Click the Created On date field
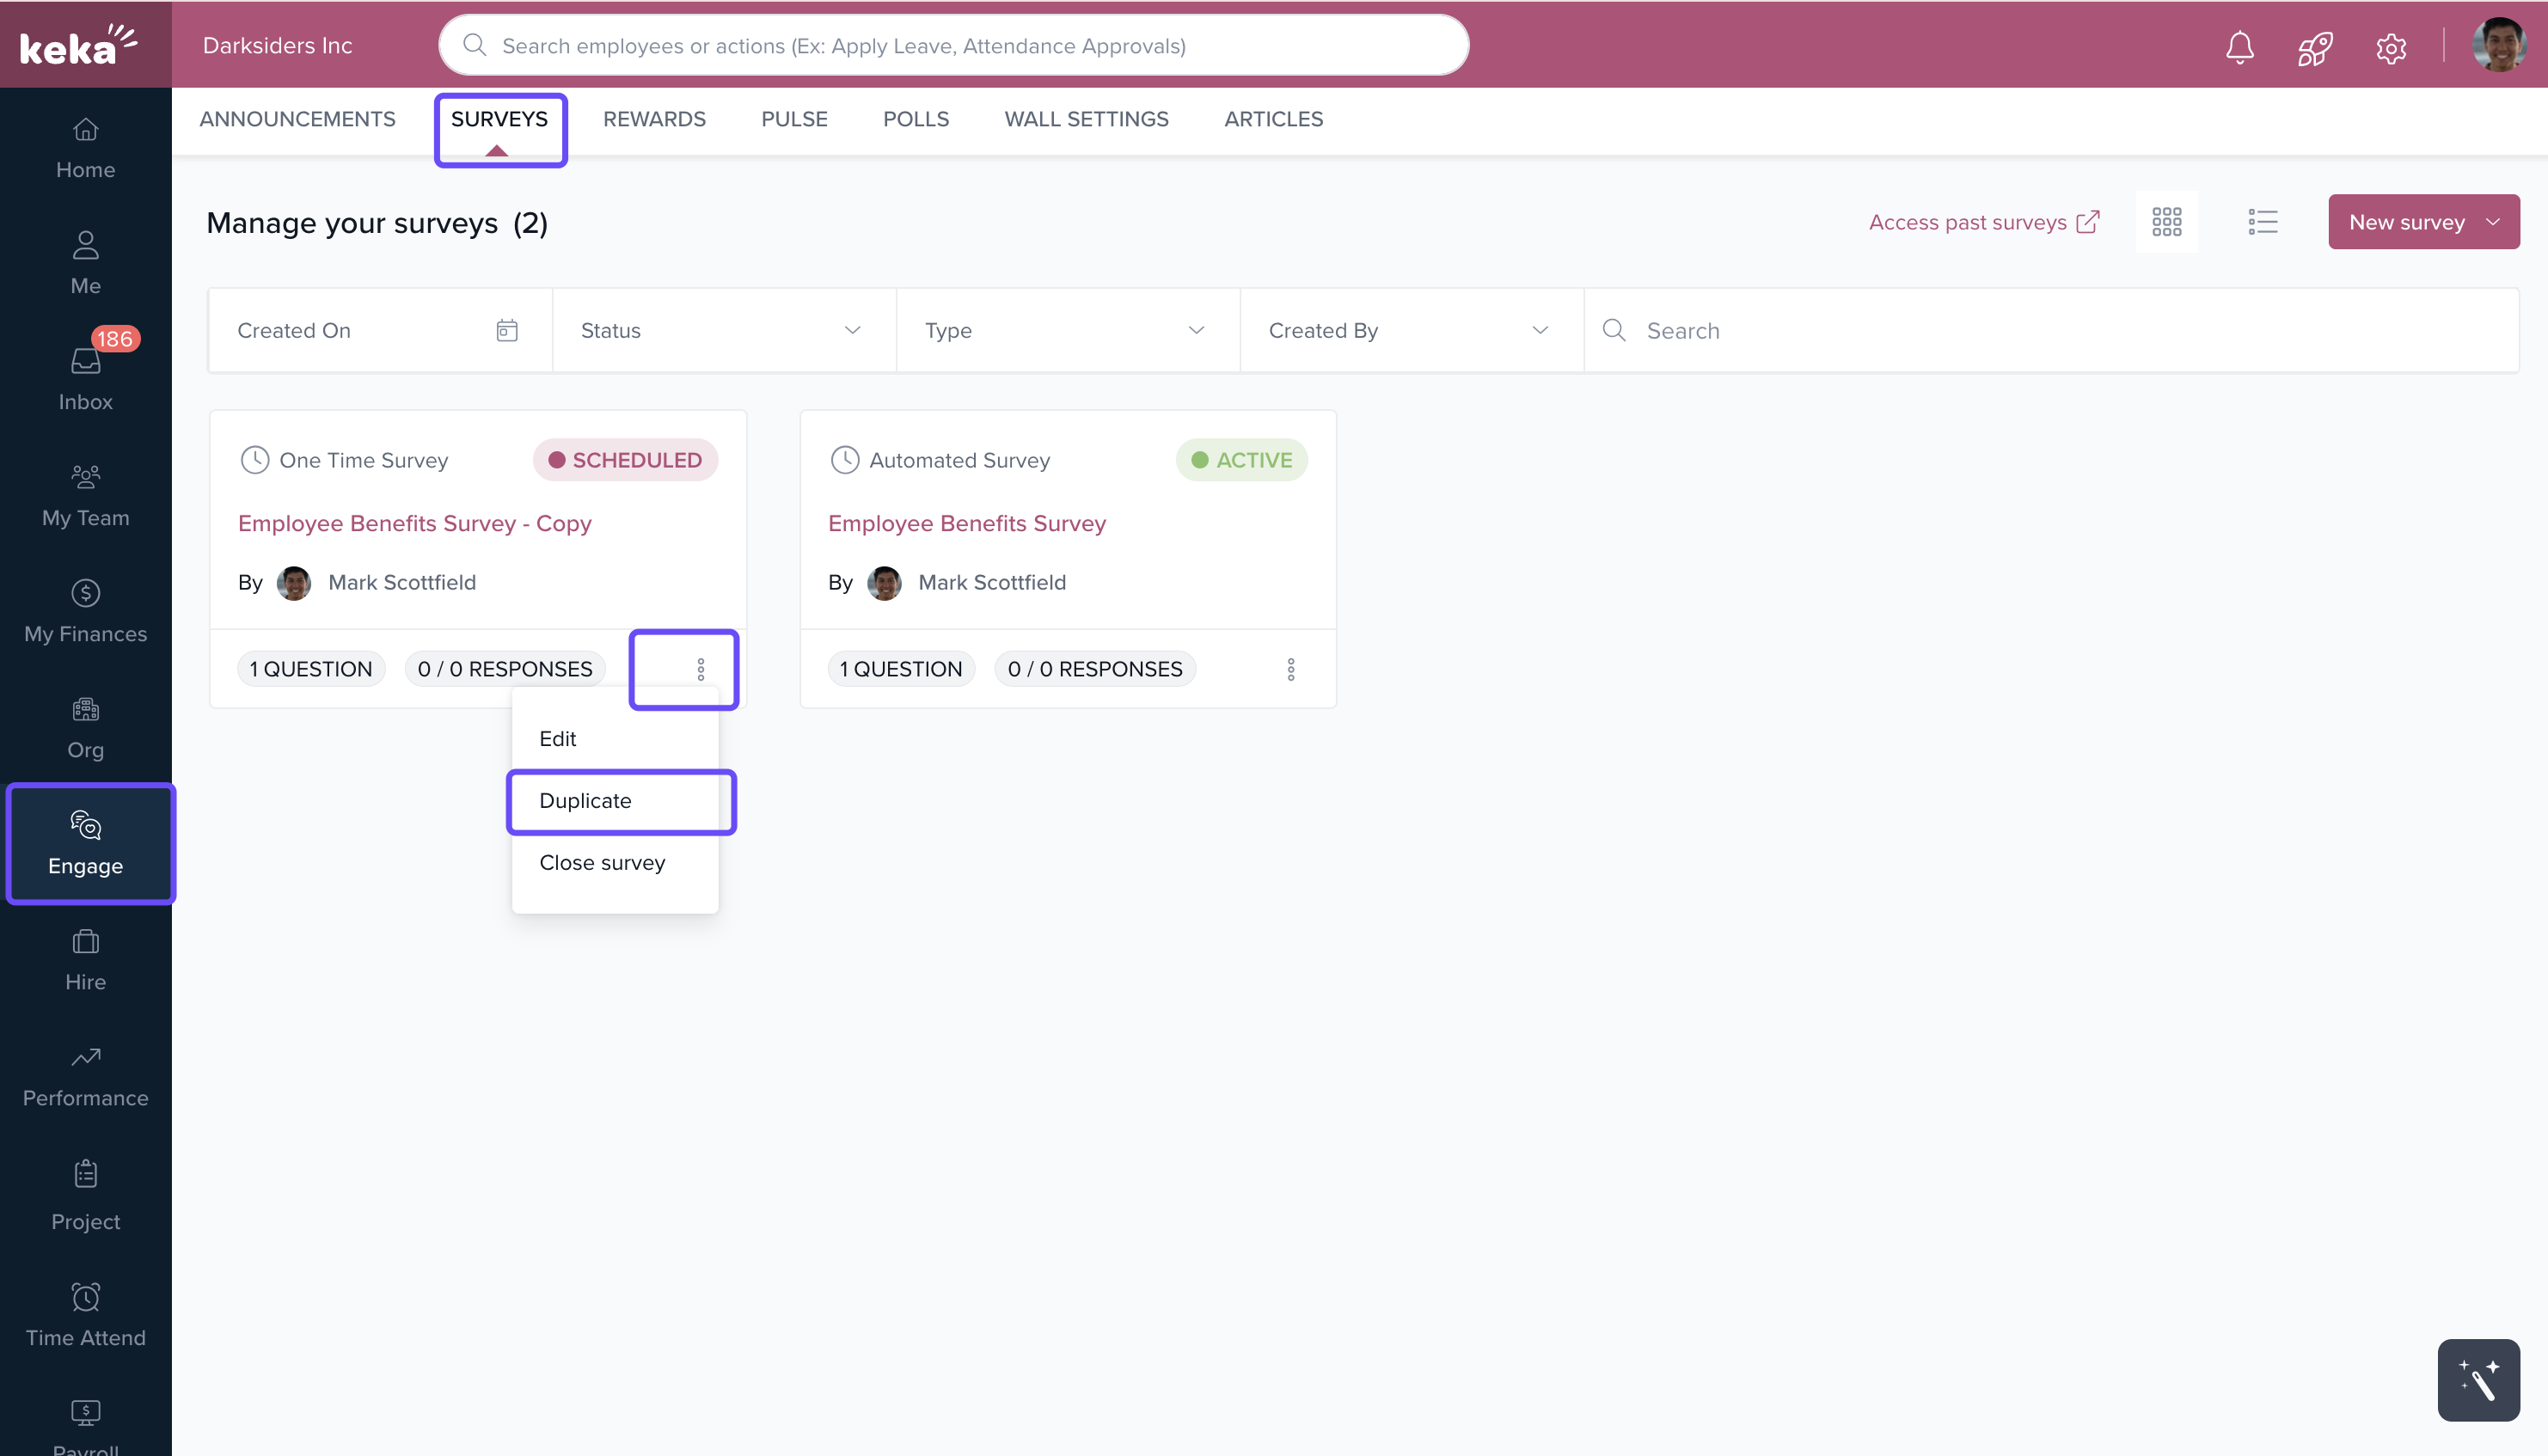Viewport: 2548px width, 1456px height. (378, 331)
